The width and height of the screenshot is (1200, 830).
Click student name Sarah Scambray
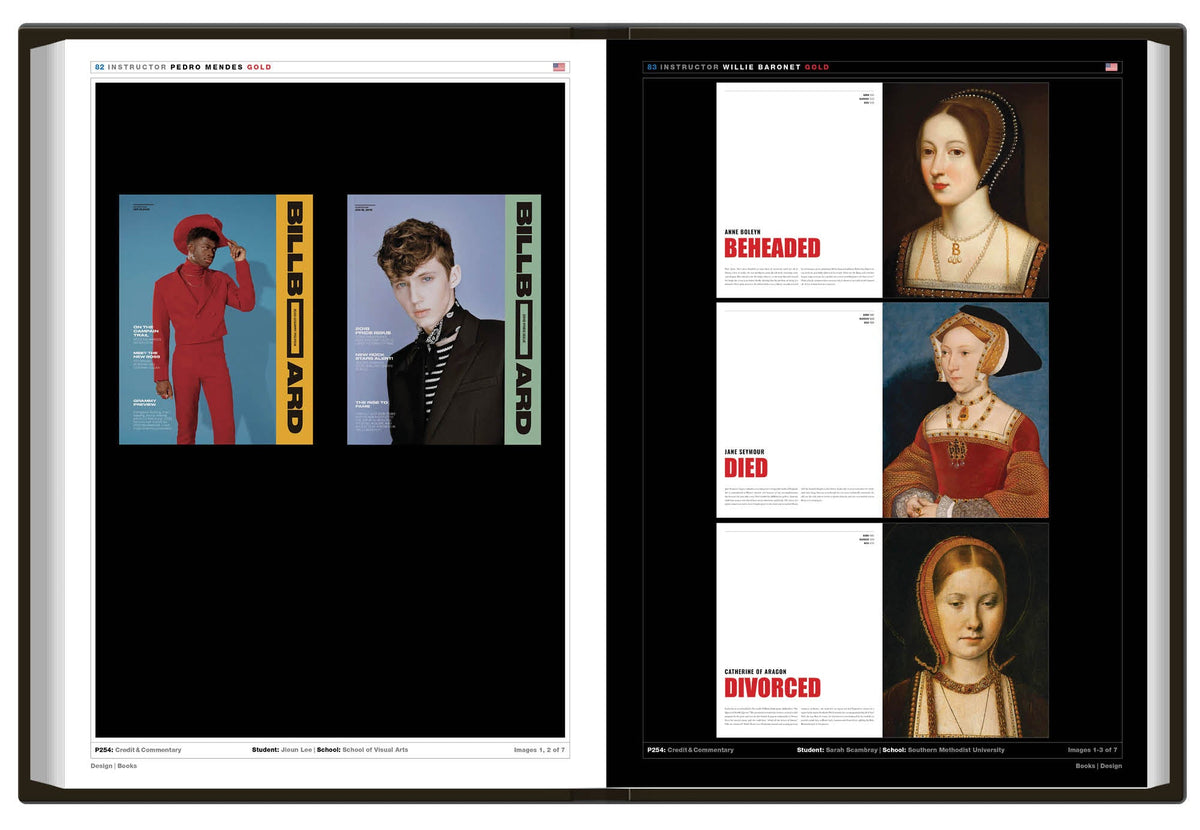tap(851, 749)
